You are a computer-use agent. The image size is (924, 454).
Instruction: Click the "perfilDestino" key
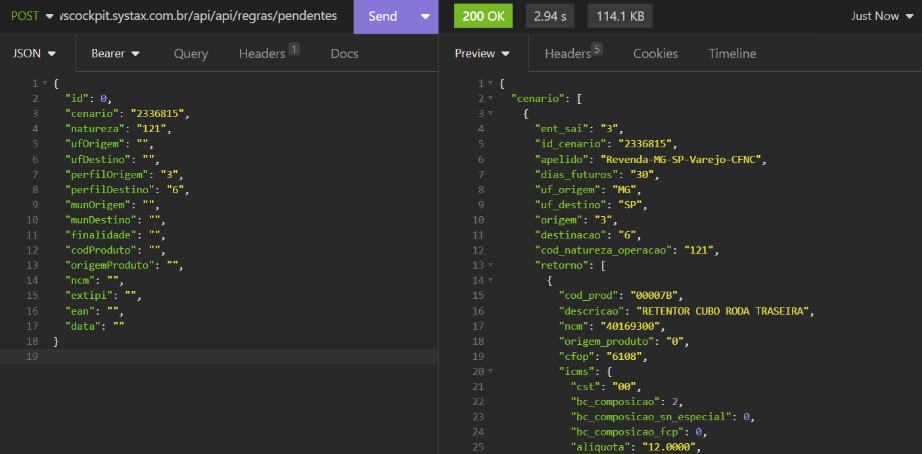pos(110,189)
